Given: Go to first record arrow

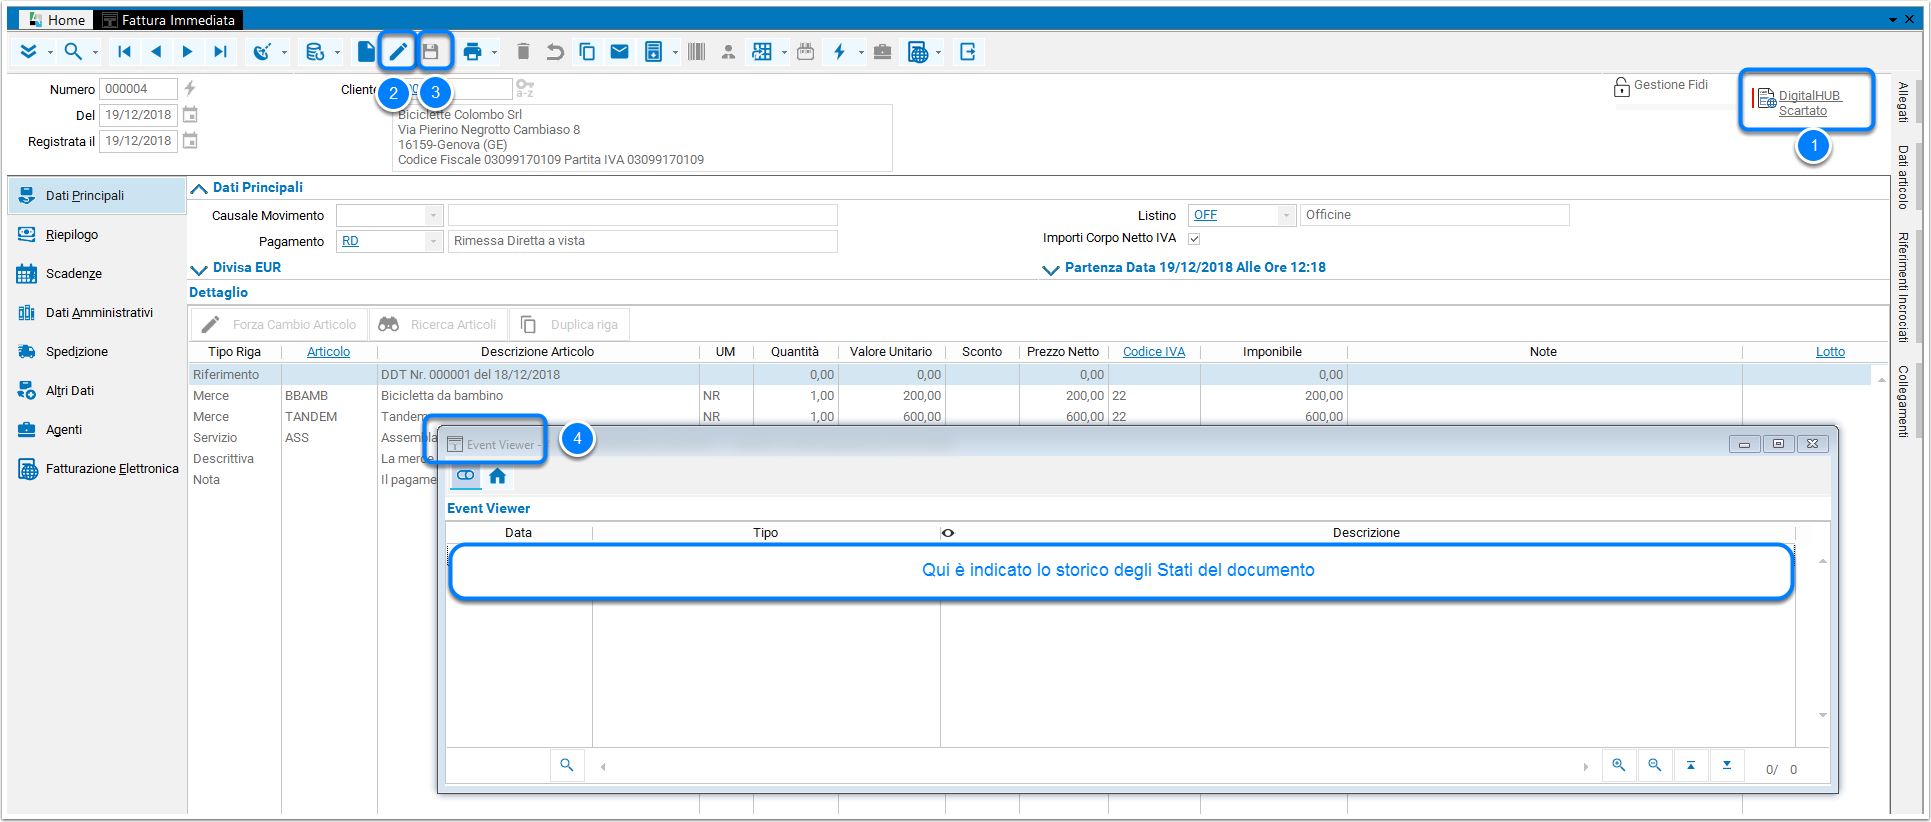Looking at the screenshot, I should [x=124, y=52].
